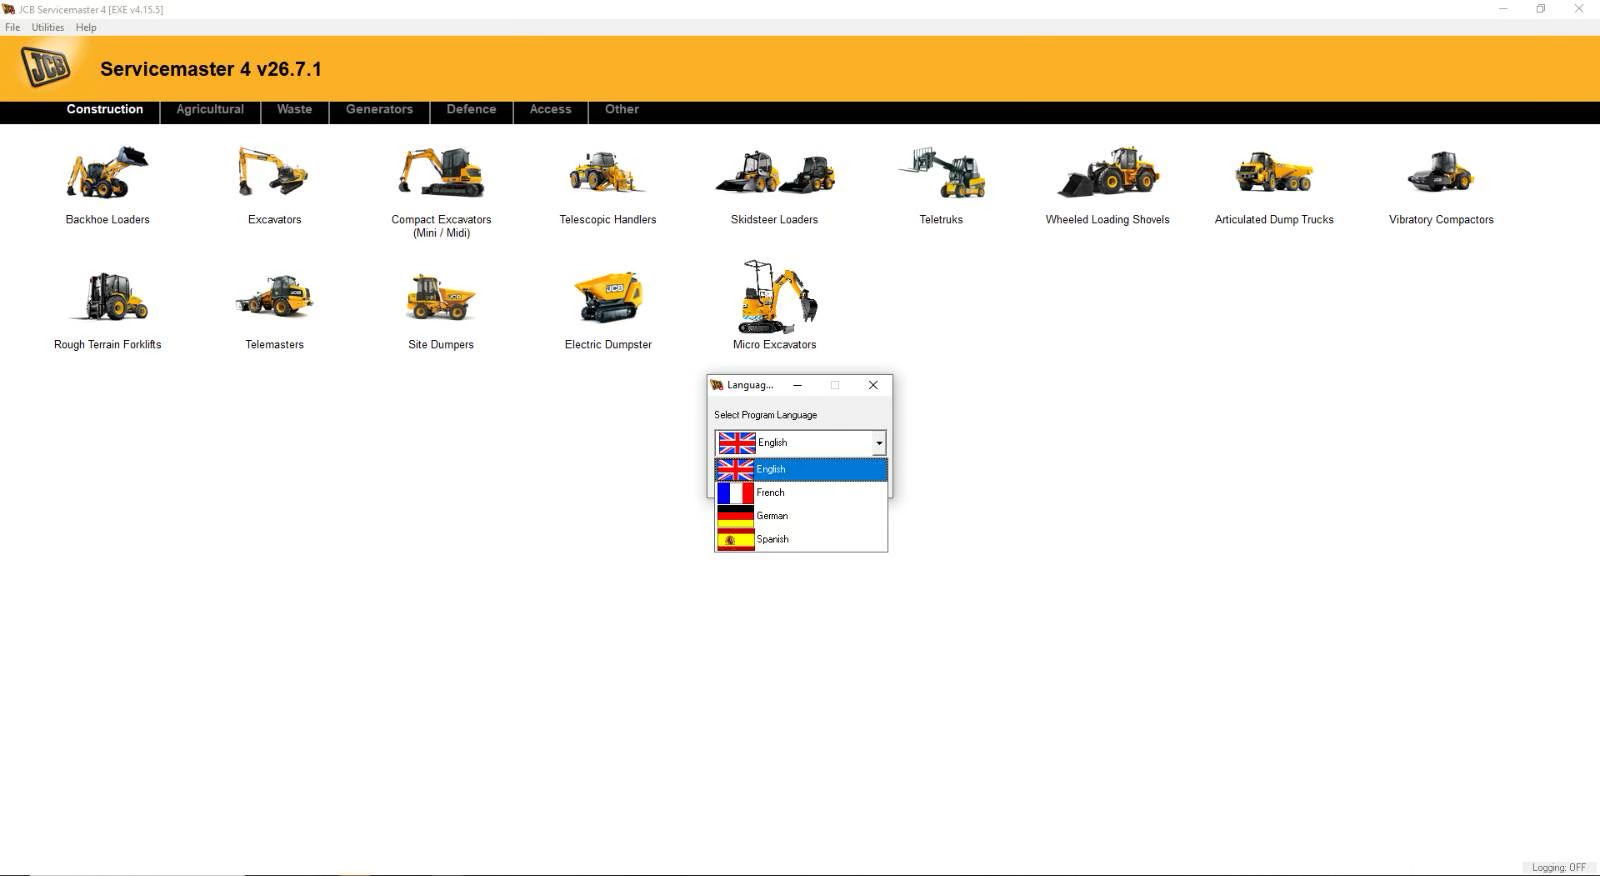The image size is (1600, 876).
Task: Collapse the language combo box arrow
Action: click(x=879, y=443)
